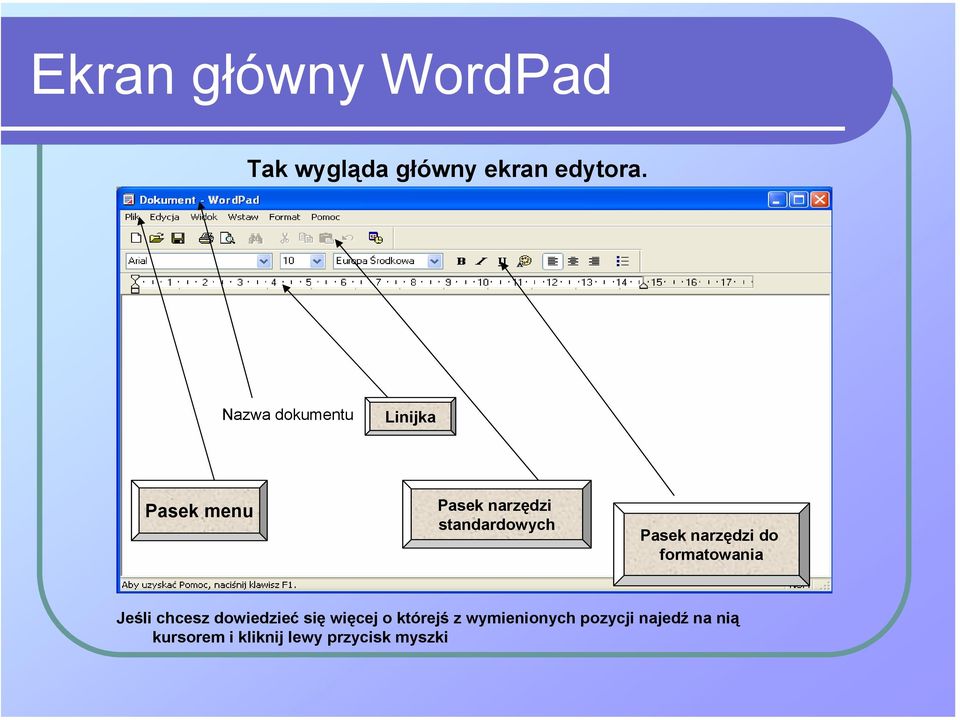Click the WordPad title bar document icon

[129, 200]
